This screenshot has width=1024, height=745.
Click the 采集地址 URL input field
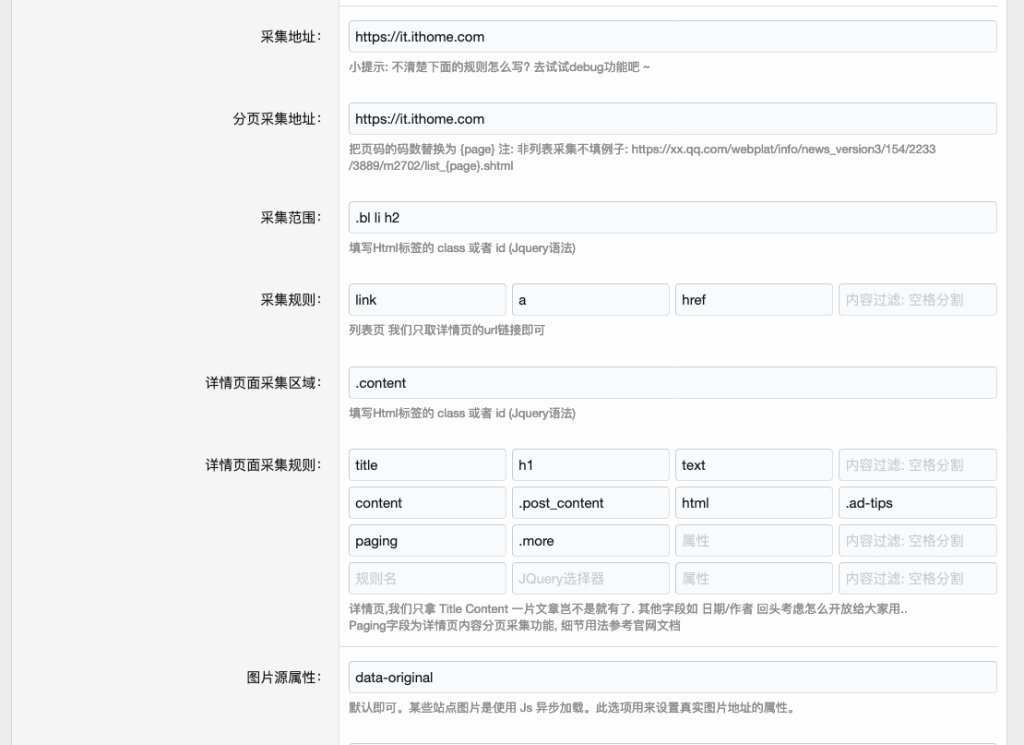coord(672,37)
